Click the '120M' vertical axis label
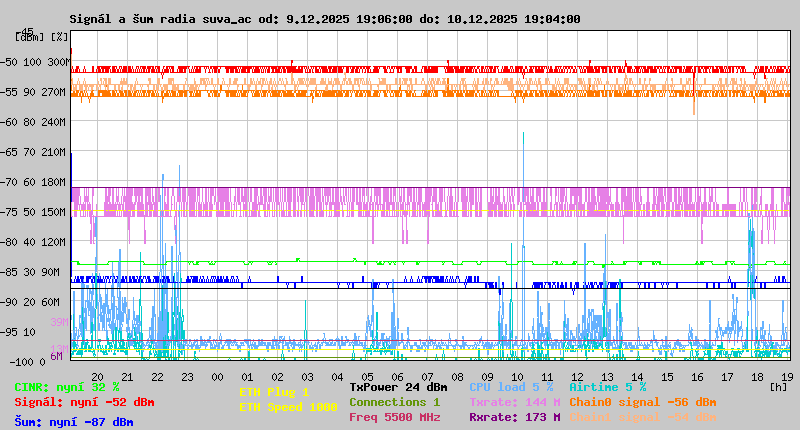This screenshot has width=800, height=430. (56, 242)
